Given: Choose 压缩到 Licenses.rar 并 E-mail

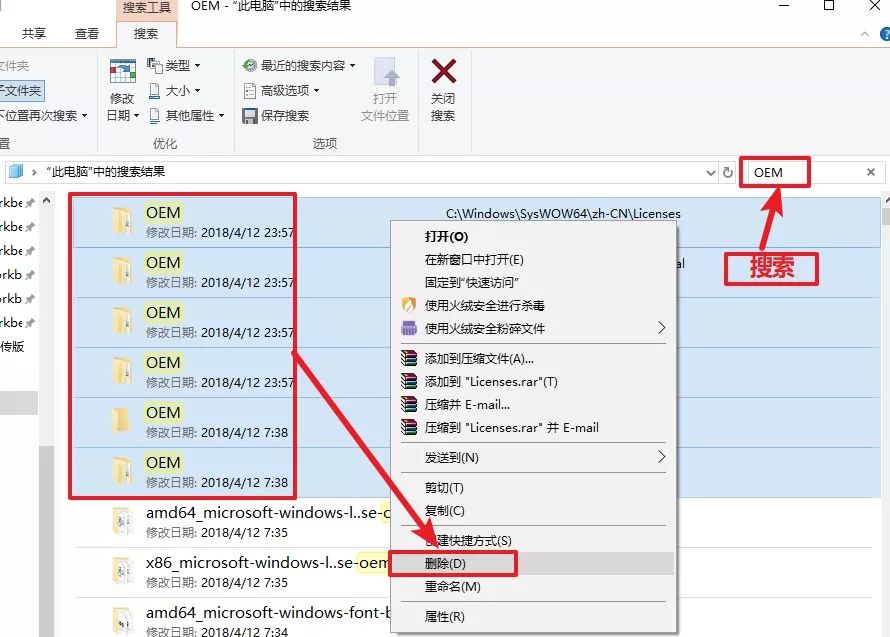Looking at the screenshot, I should coord(534,428).
